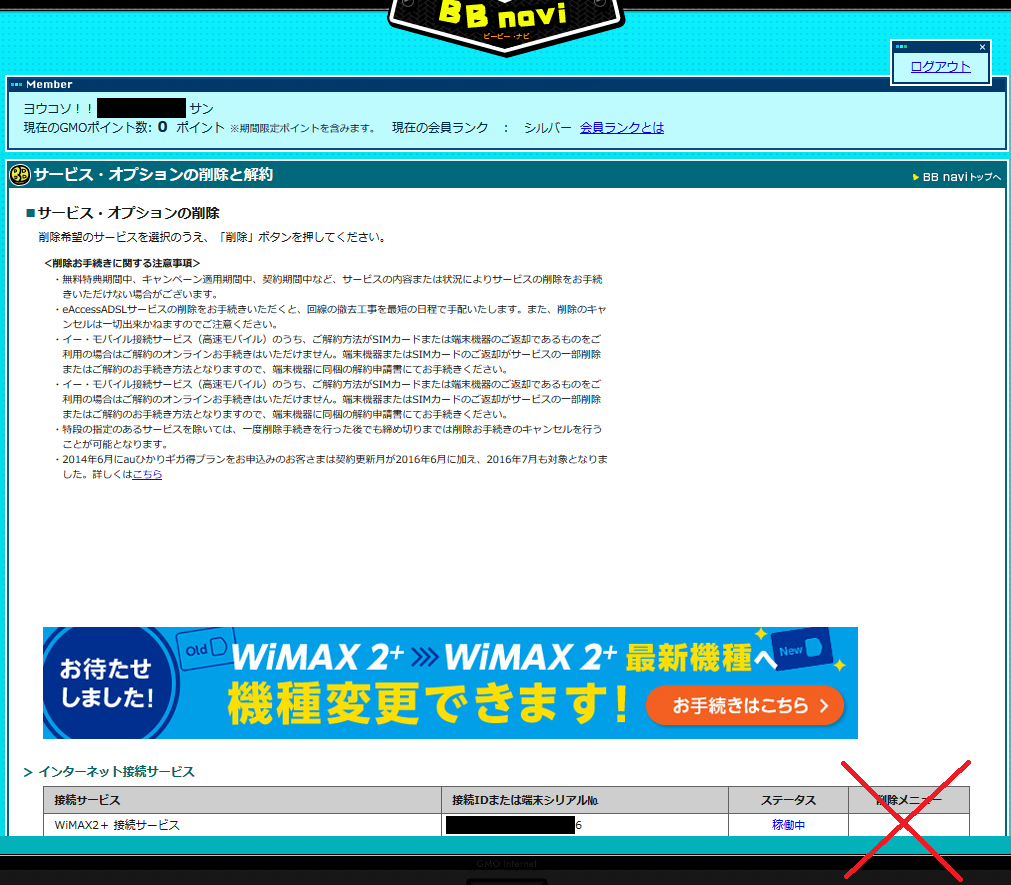Image resolution: width=1011 pixels, height=885 pixels.
Task: Click the Old badge on banner
Action: [205, 648]
